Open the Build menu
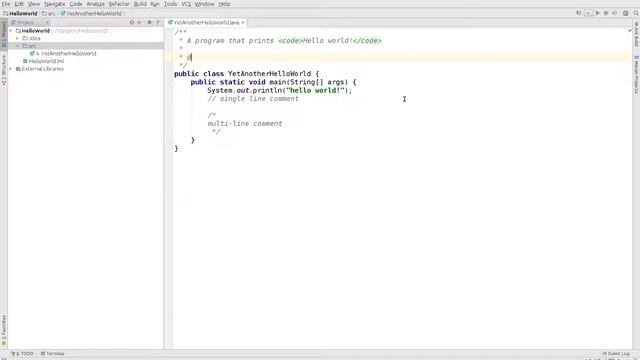This screenshot has height=360, width=640. click(x=140, y=4)
